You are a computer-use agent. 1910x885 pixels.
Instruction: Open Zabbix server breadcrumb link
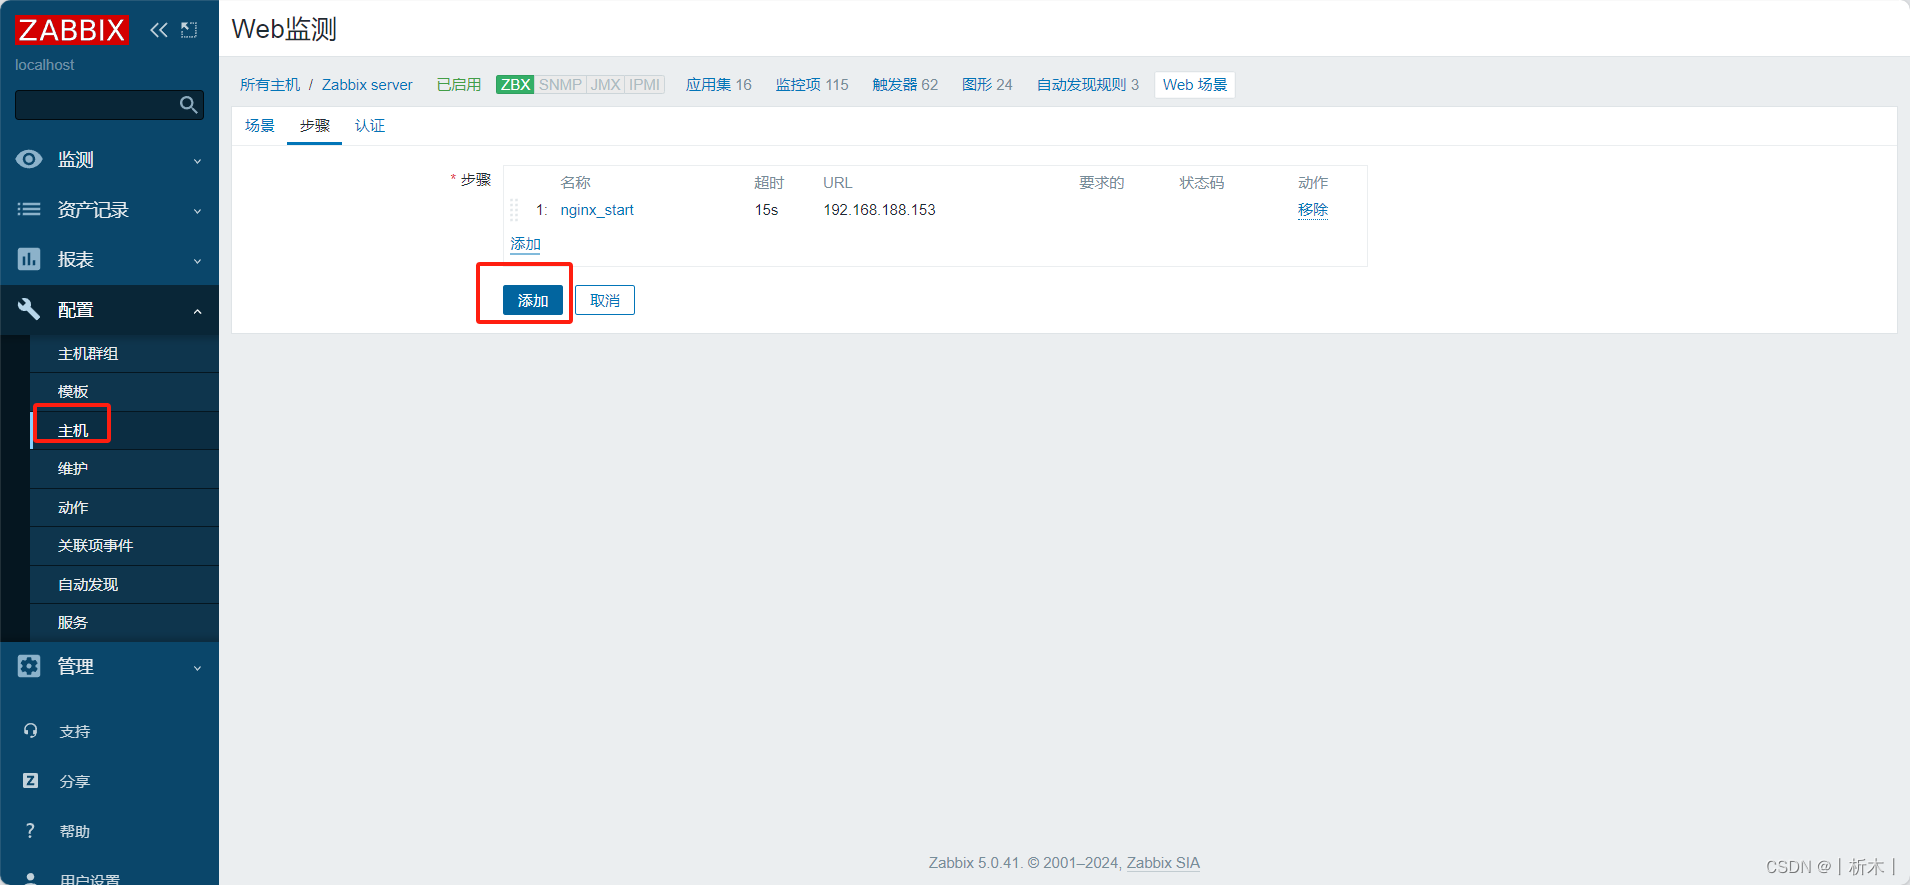click(367, 85)
